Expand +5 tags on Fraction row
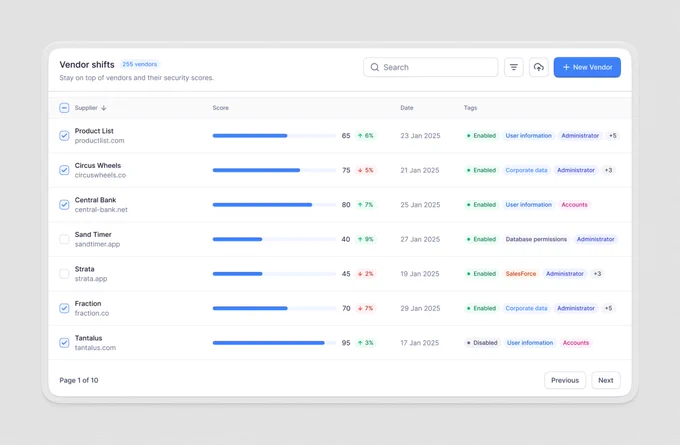This screenshot has width=680, height=445. pyautogui.click(x=608, y=308)
